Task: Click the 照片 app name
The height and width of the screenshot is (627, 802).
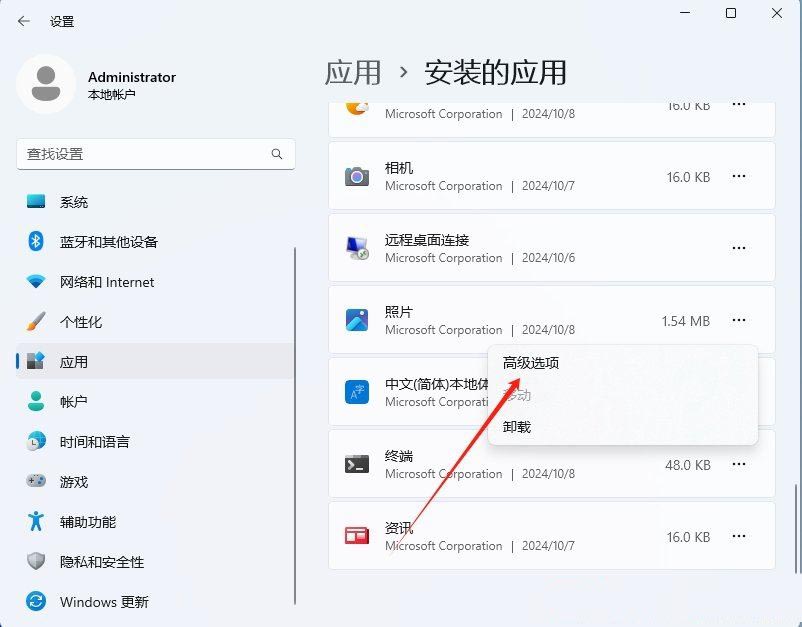Action: (399, 312)
